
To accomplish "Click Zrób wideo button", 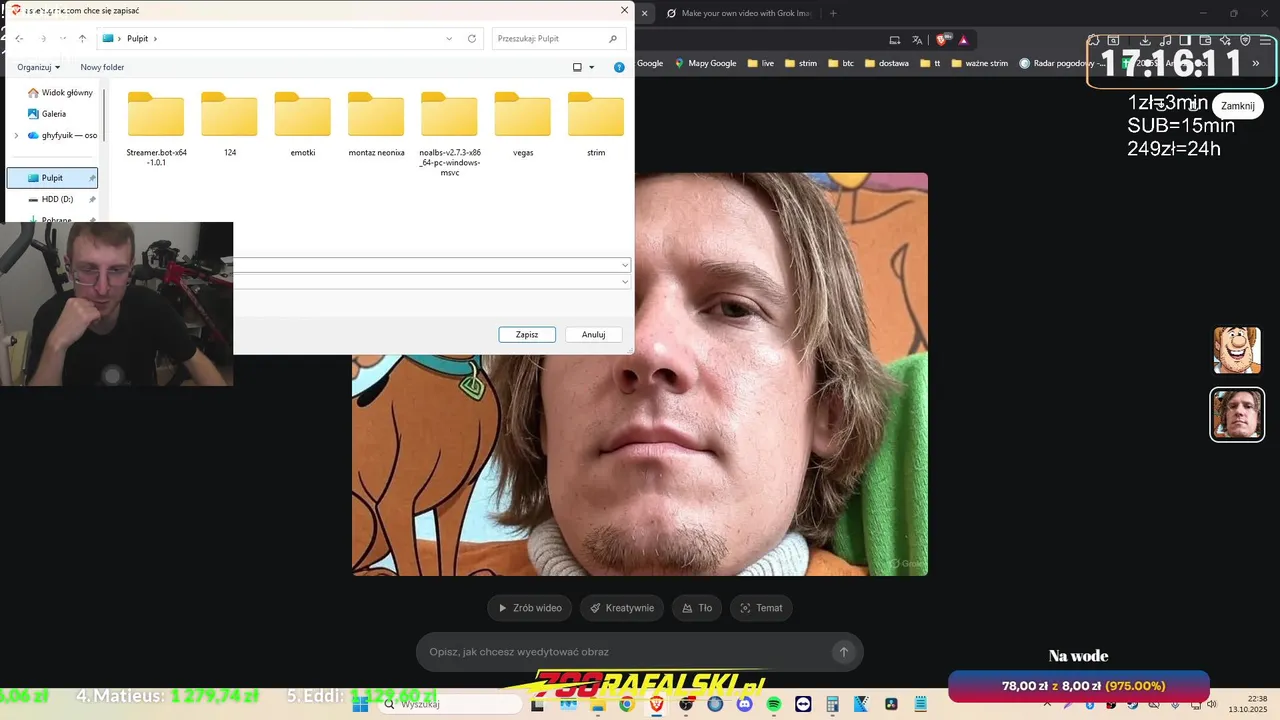I will click(x=530, y=608).
